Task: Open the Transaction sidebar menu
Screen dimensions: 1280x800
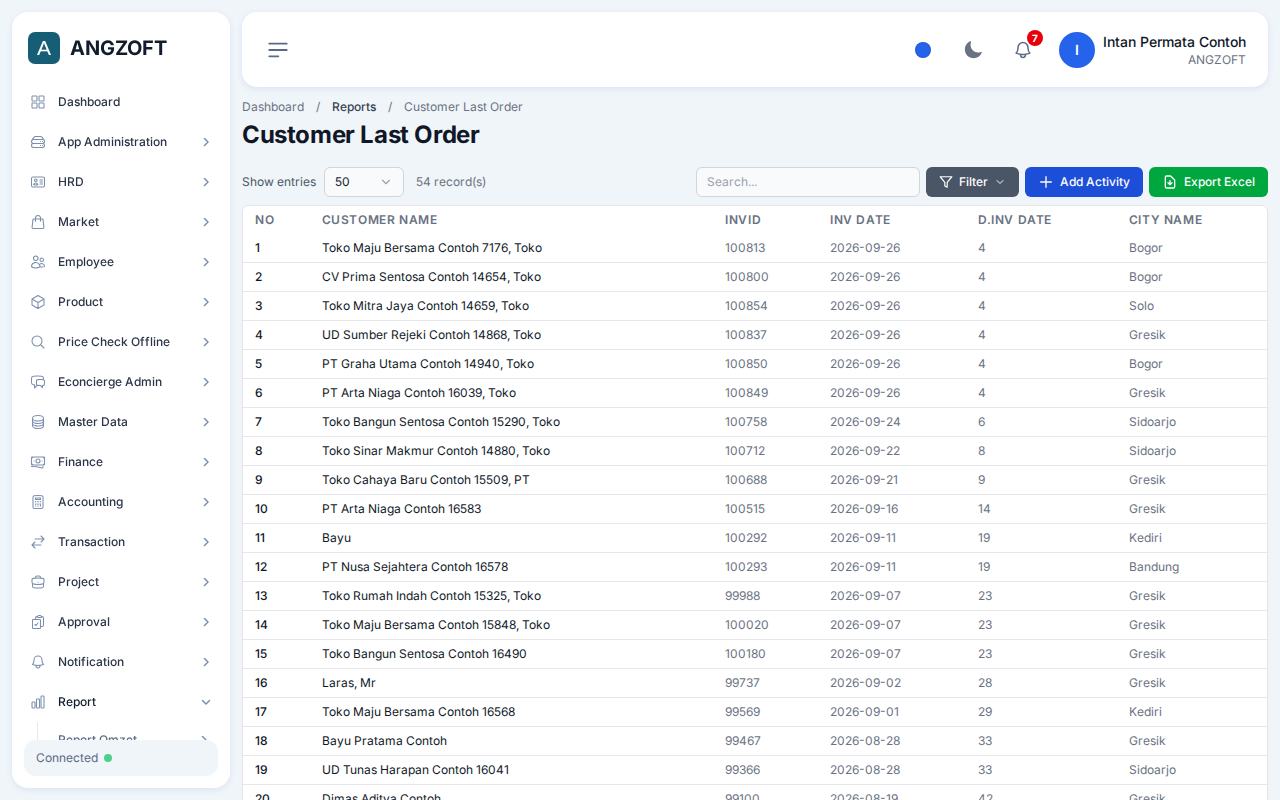Action: coord(121,542)
